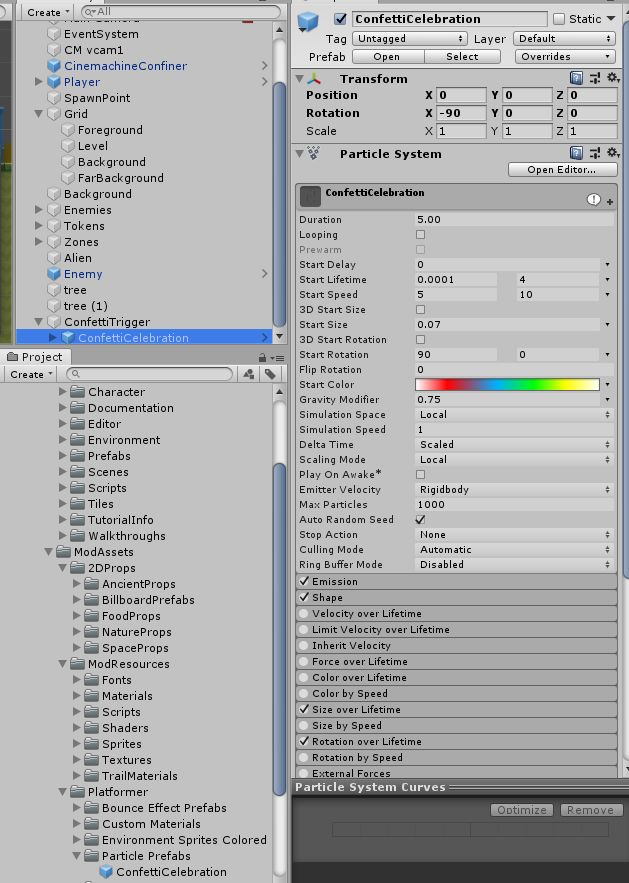This screenshot has width=629, height=883.
Task: Click the Search by Label tag icon
Action: pos(270,374)
